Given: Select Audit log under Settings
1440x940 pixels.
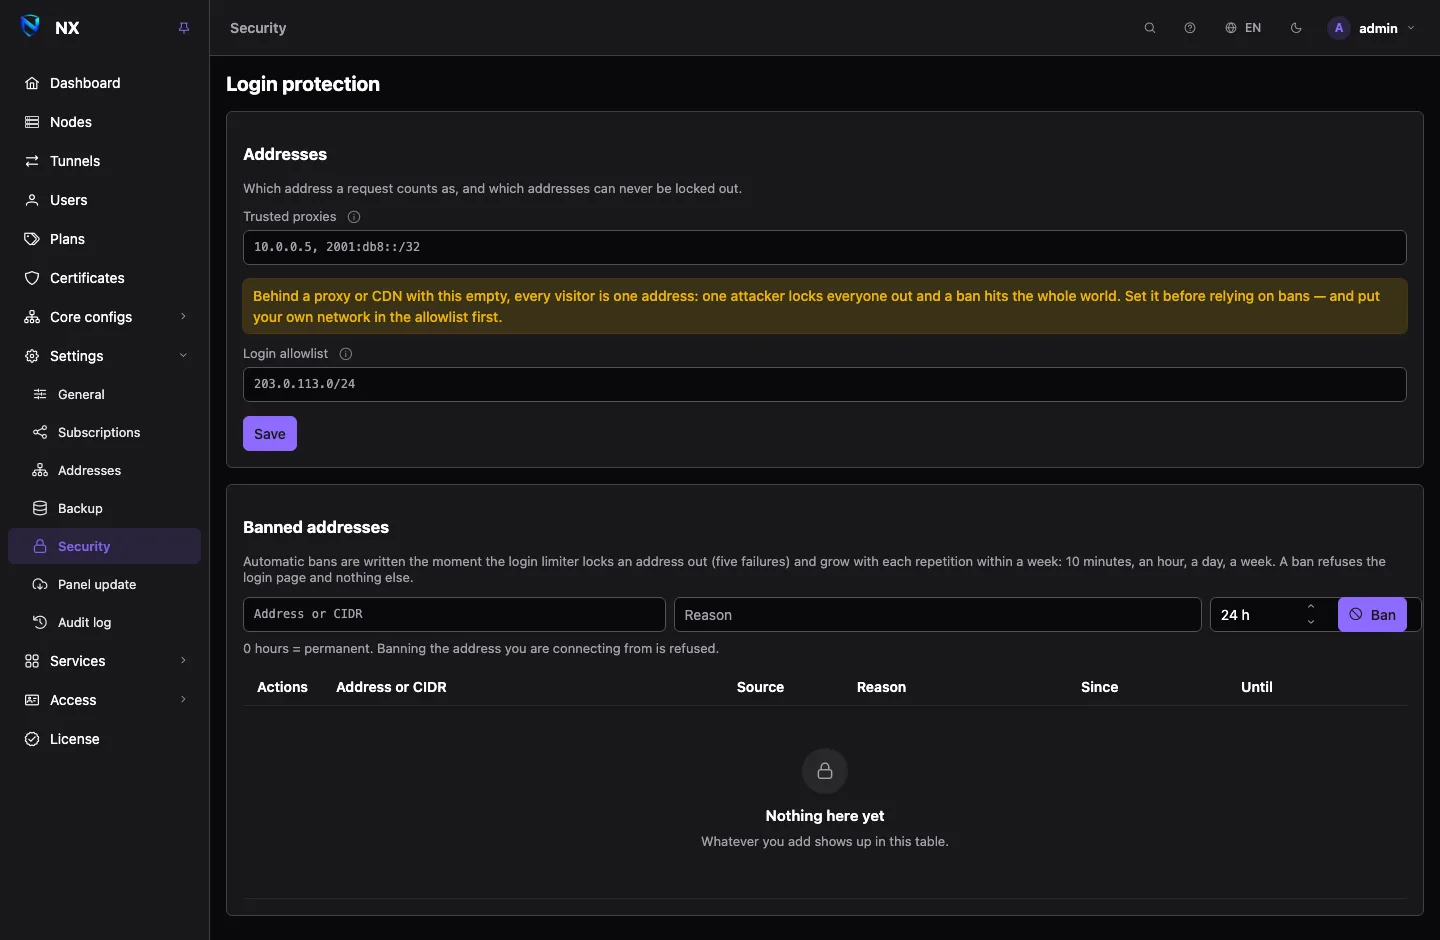Looking at the screenshot, I should (104, 623).
